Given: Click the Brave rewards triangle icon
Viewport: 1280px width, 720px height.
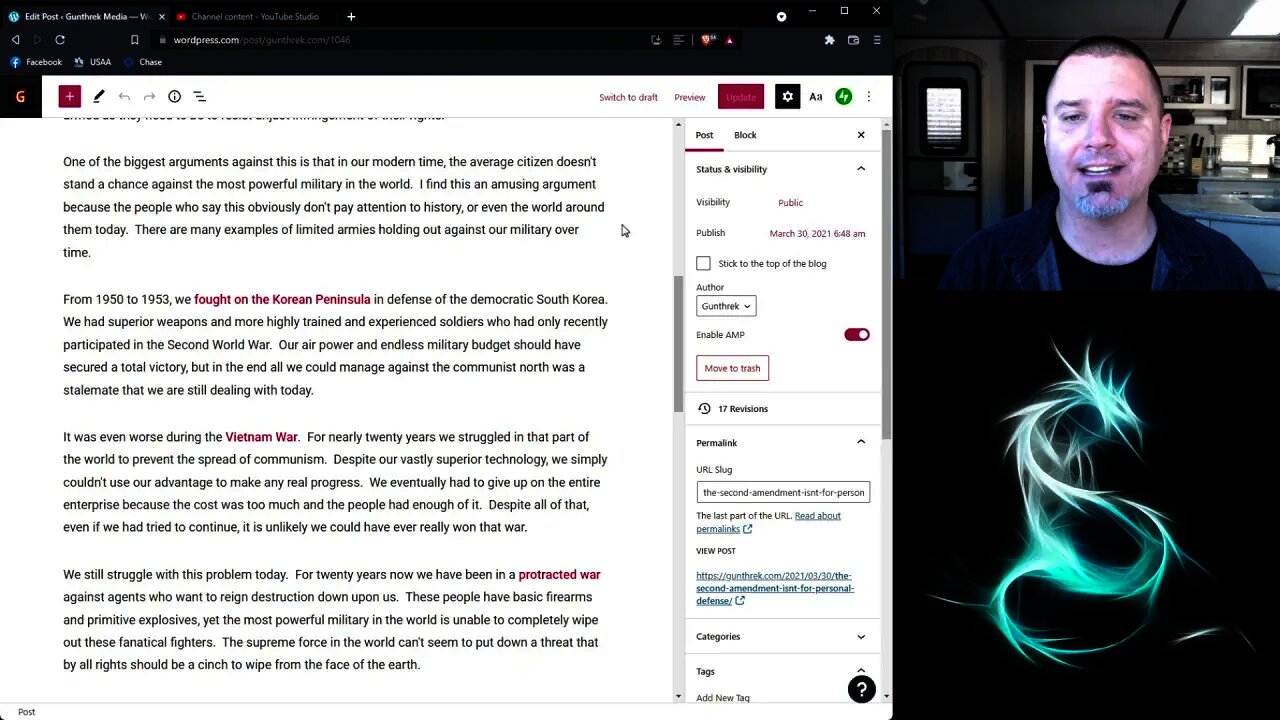Looking at the screenshot, I should (729, 40).
